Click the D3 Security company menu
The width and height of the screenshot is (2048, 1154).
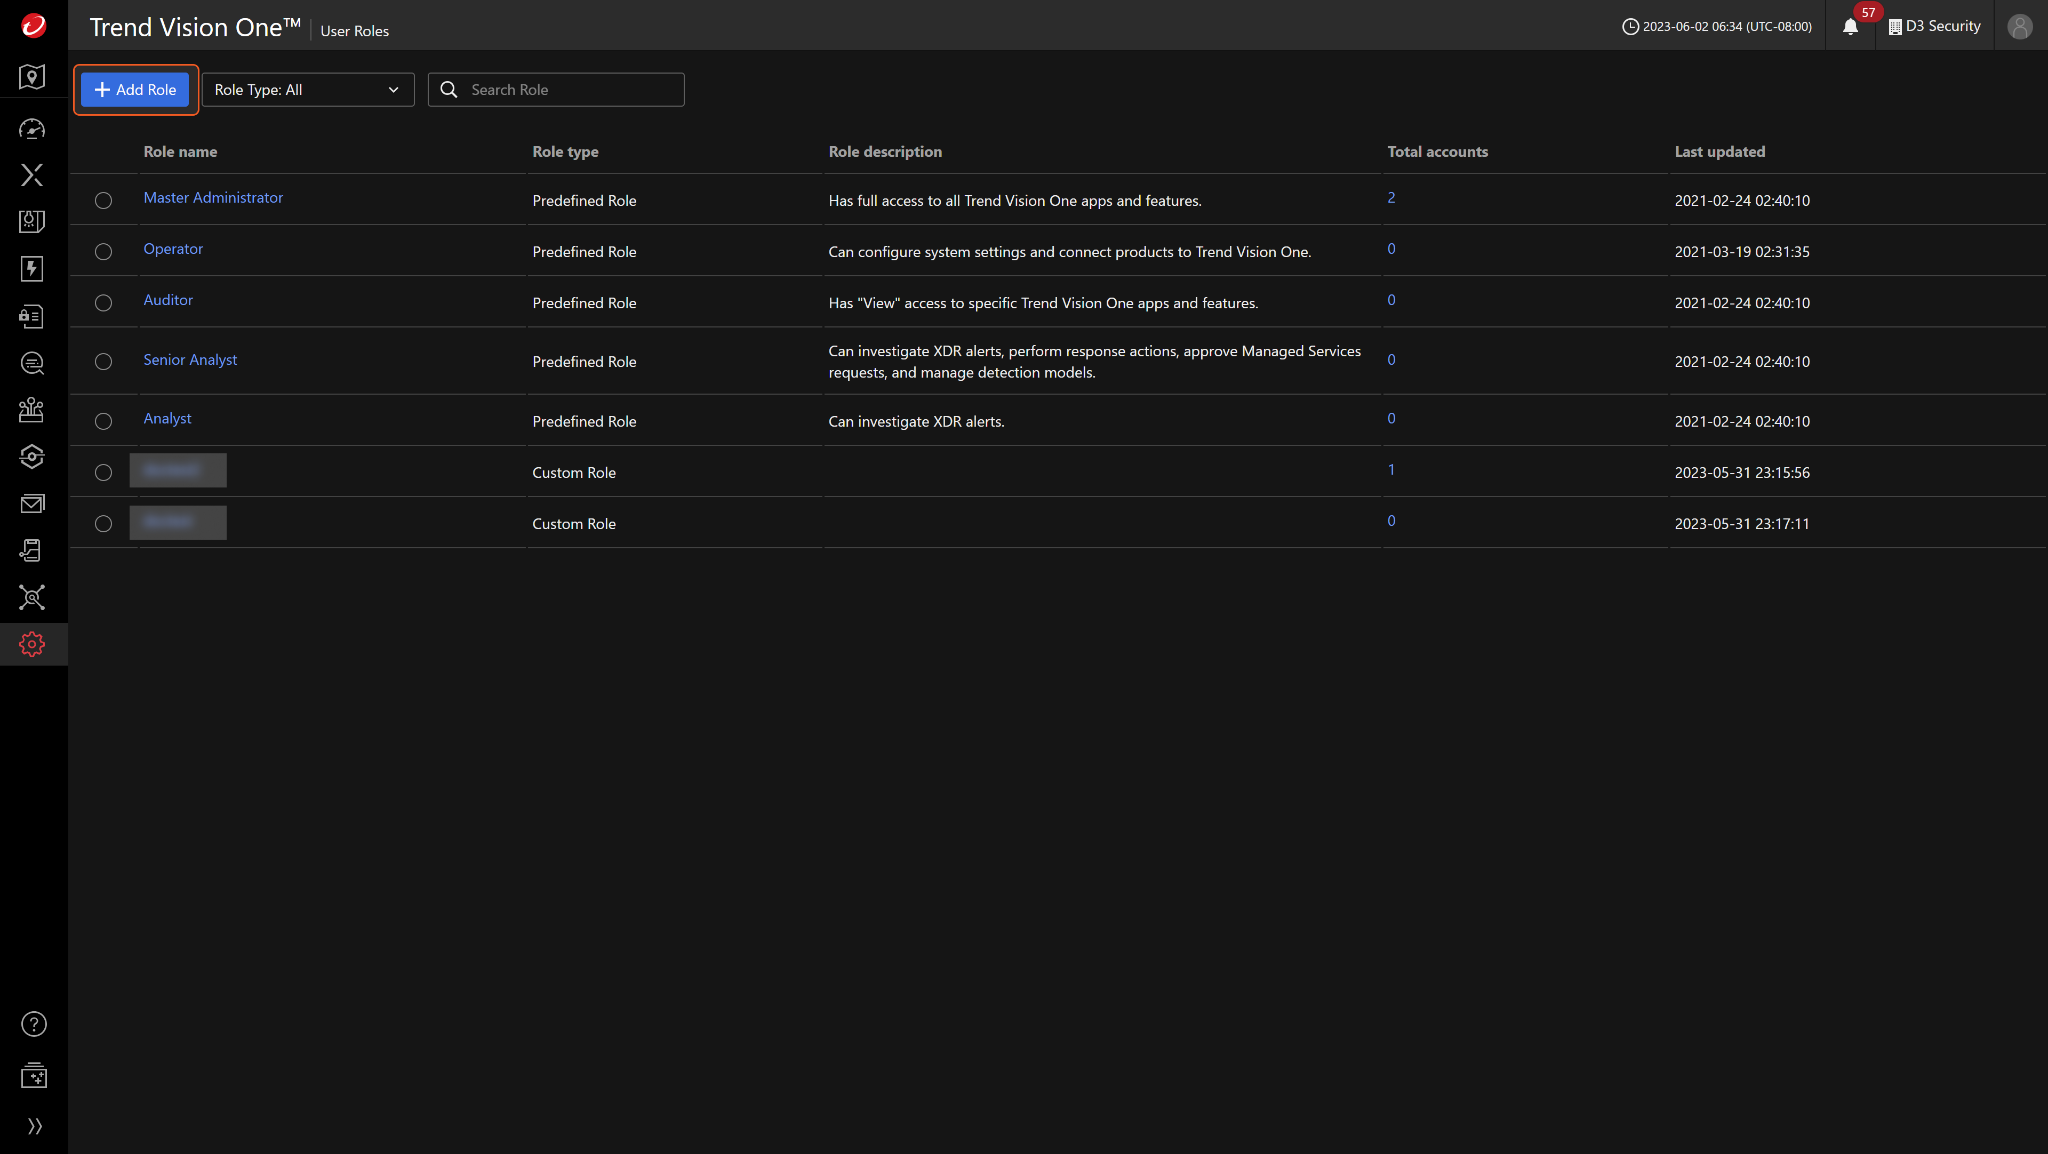click(1934, 27)
